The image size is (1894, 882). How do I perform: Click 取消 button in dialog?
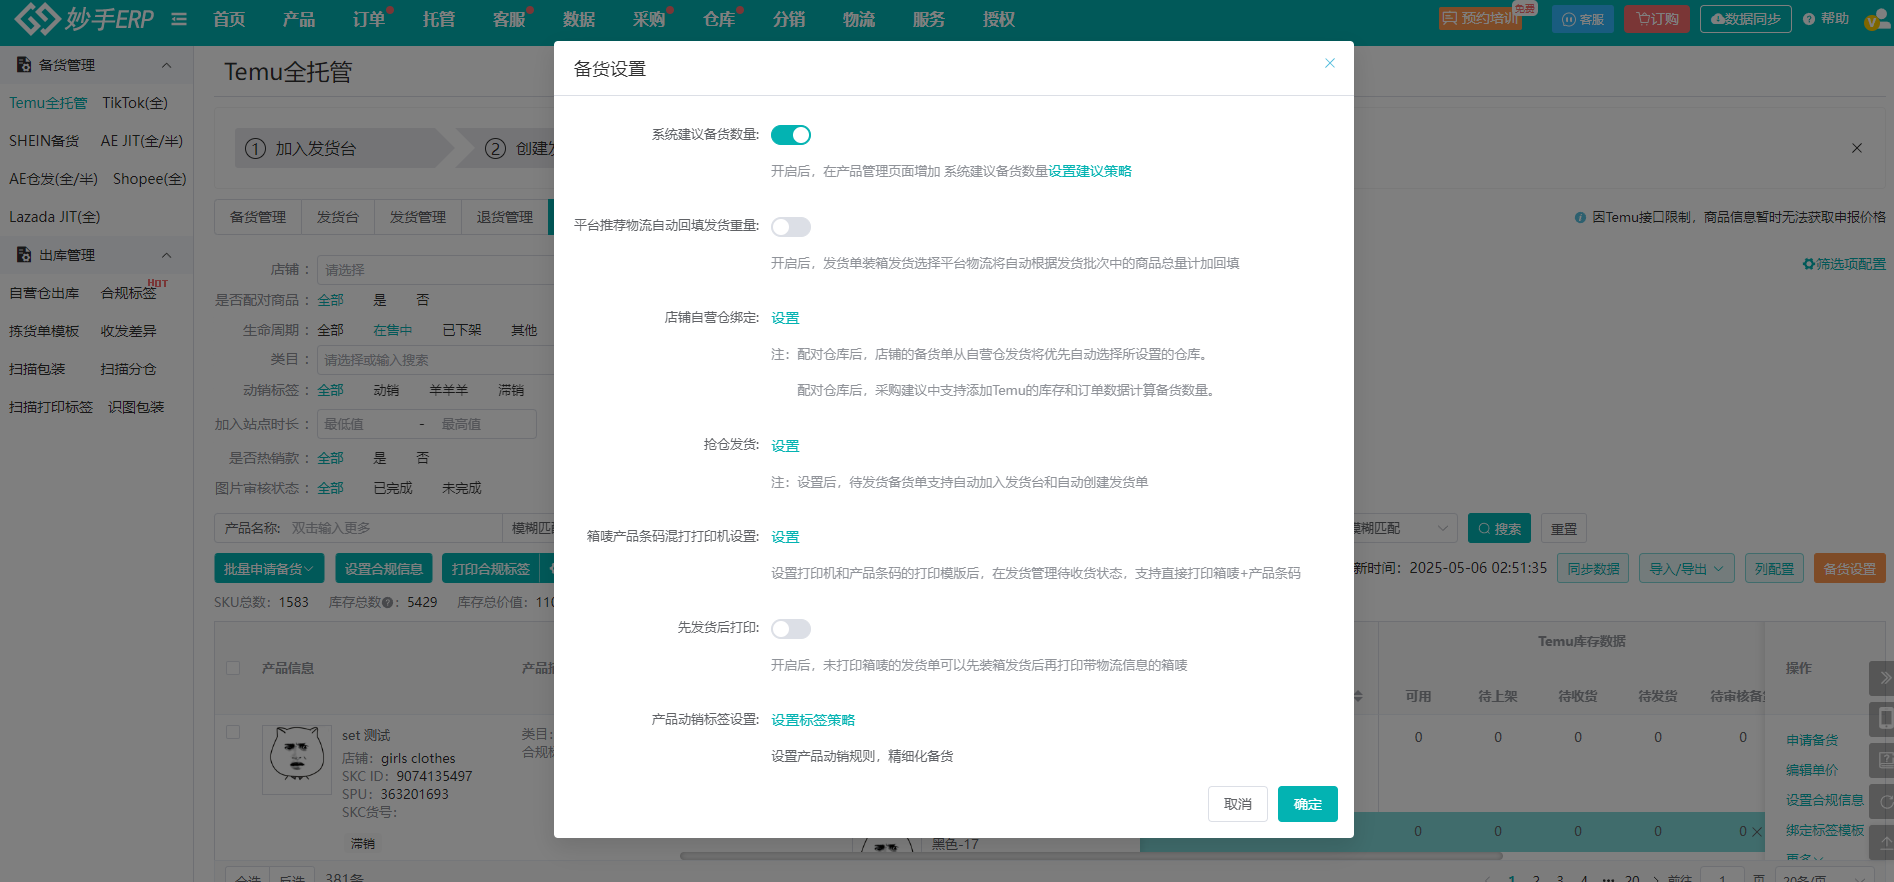[1238, 804]
